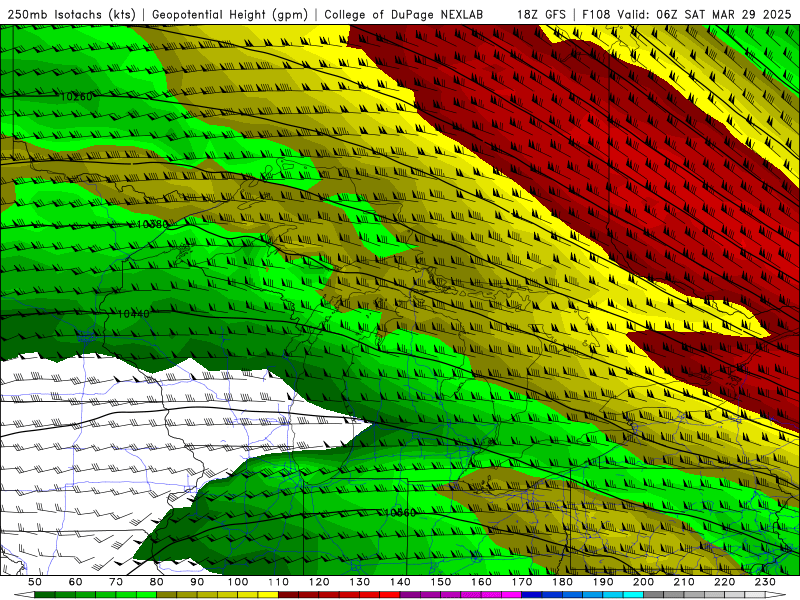
Task: Click the "150" value on the color scale
Action: [x=441, y=582]
